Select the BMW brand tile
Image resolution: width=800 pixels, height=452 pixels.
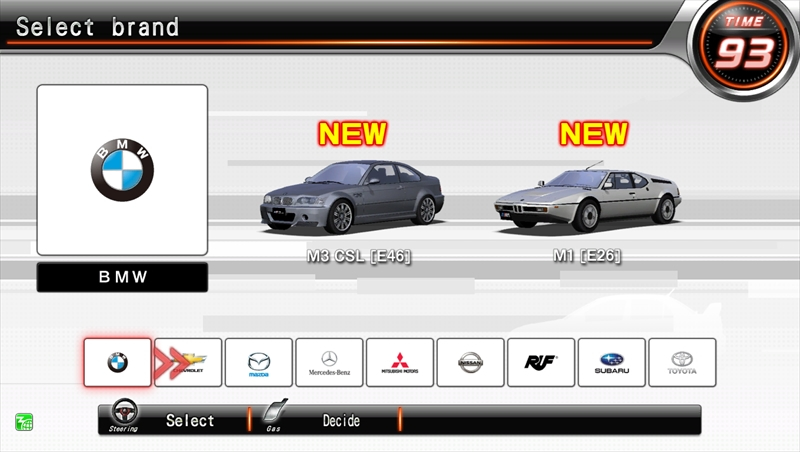(118, 362)
